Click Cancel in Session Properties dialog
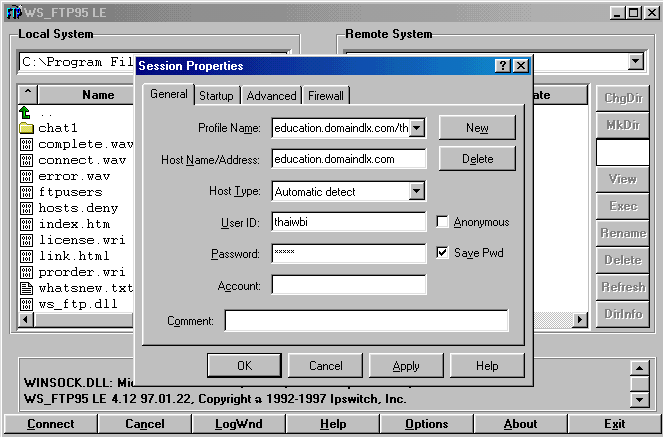 click(325, 366)
